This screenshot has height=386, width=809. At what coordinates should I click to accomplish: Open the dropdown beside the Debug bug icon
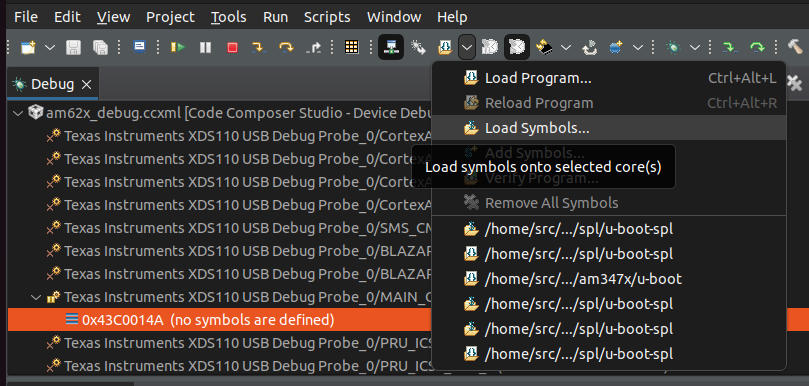click(695, 47)
